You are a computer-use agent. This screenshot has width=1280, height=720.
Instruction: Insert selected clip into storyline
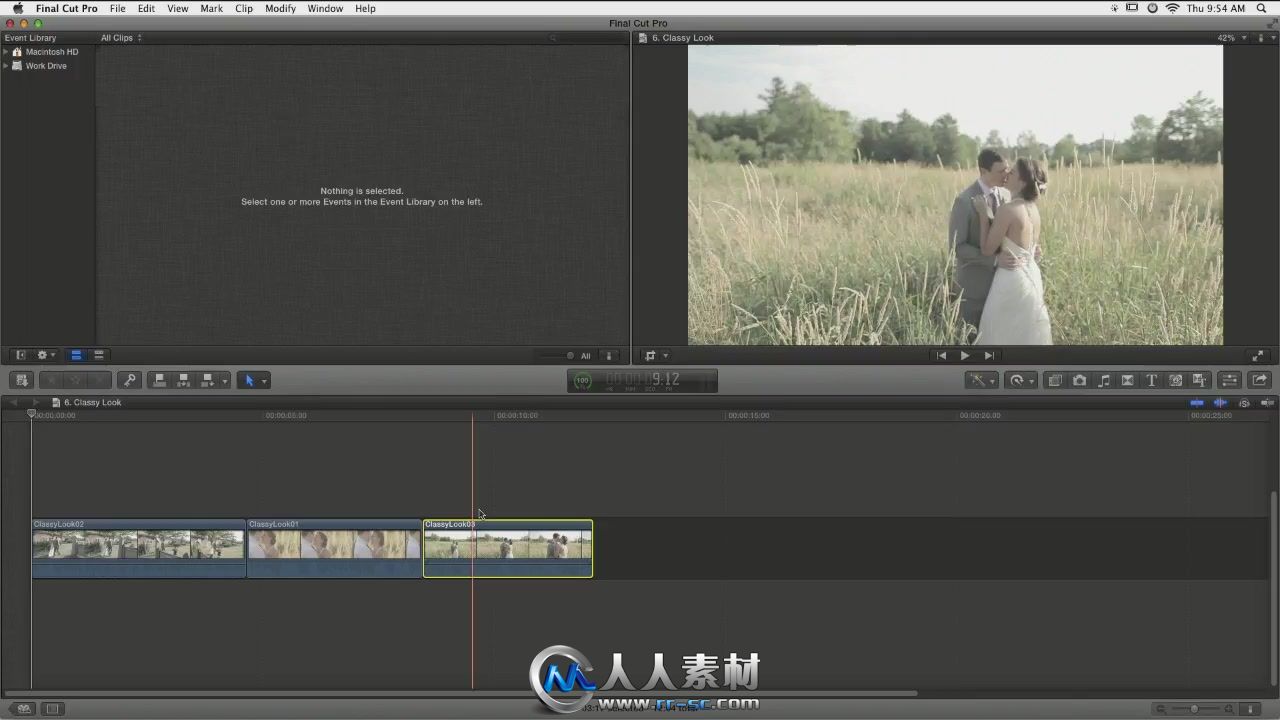pyautogui.click(x=183, y=380)
